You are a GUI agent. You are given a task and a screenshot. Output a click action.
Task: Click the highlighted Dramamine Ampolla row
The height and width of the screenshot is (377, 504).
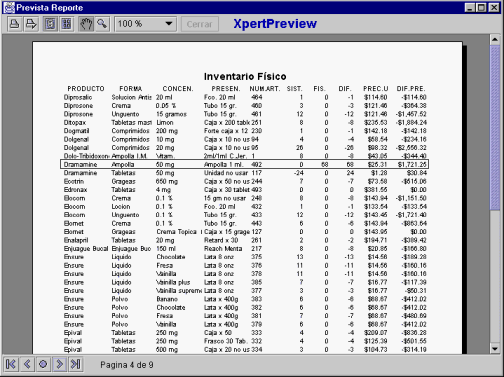[x=244, y=164]
